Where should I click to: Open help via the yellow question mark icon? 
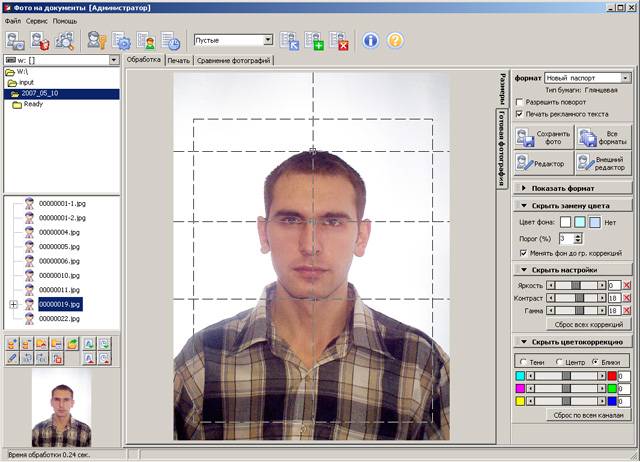coord(395,41)
